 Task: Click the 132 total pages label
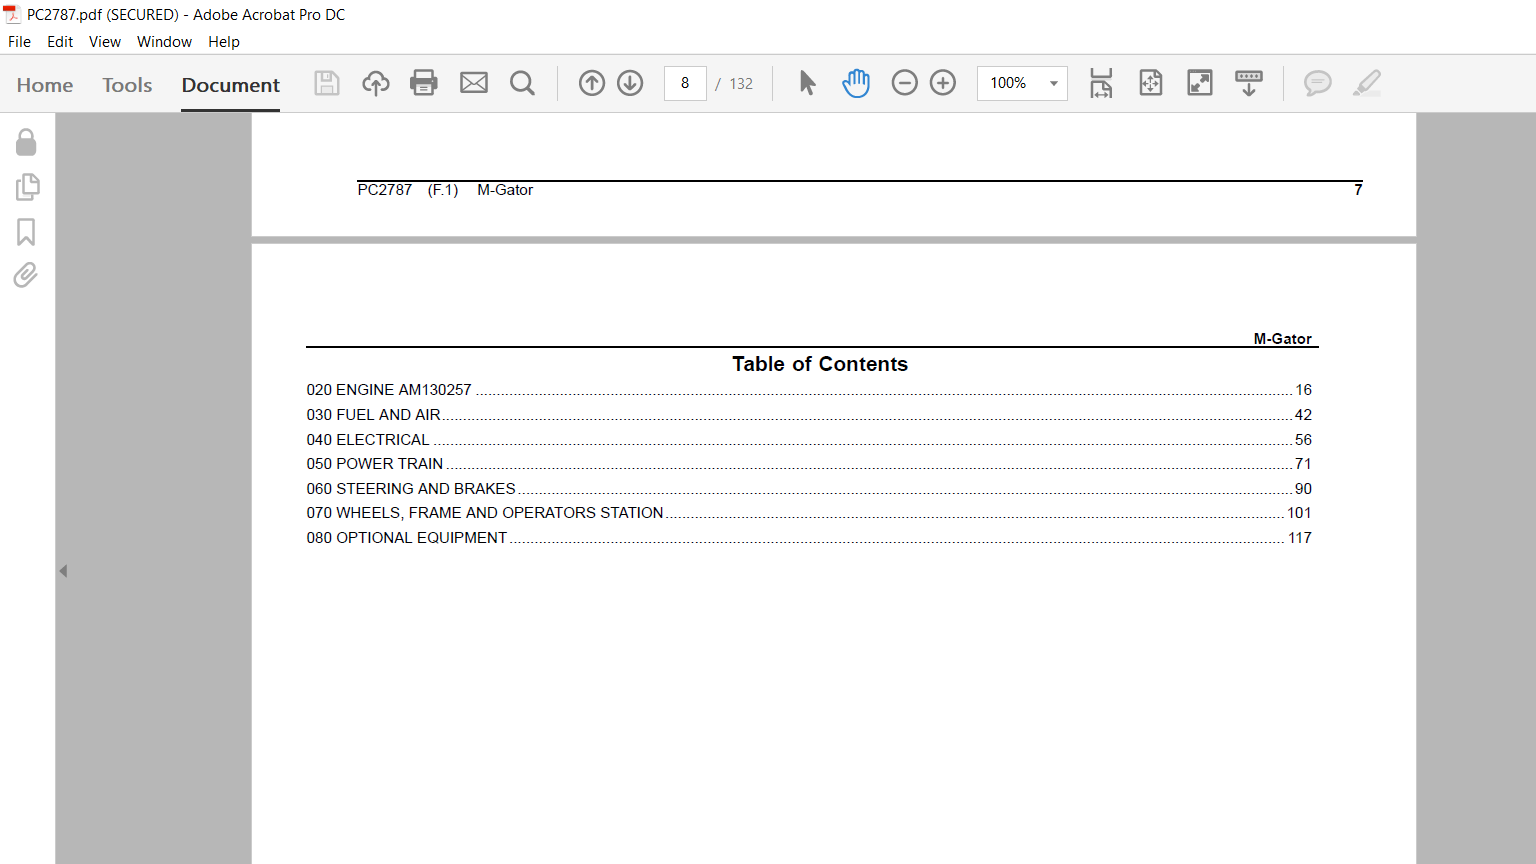coord(741,84)
